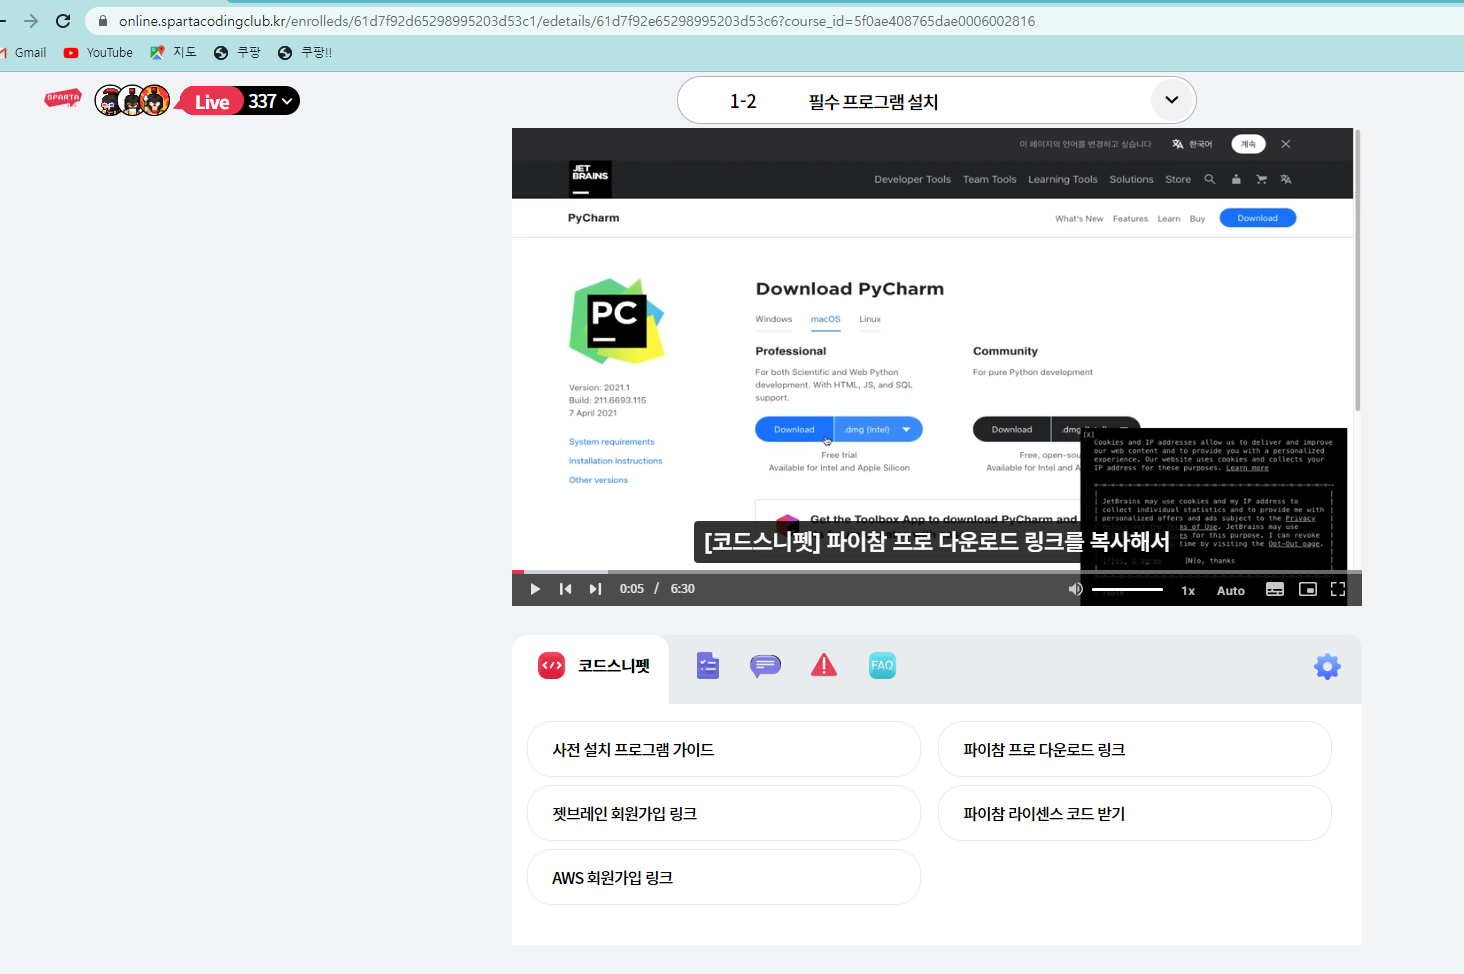The width and height of the screenshot is (1464, 974).
Task: Click the translate icon in JetBrains nav bar
Action: coord(1286,180)
